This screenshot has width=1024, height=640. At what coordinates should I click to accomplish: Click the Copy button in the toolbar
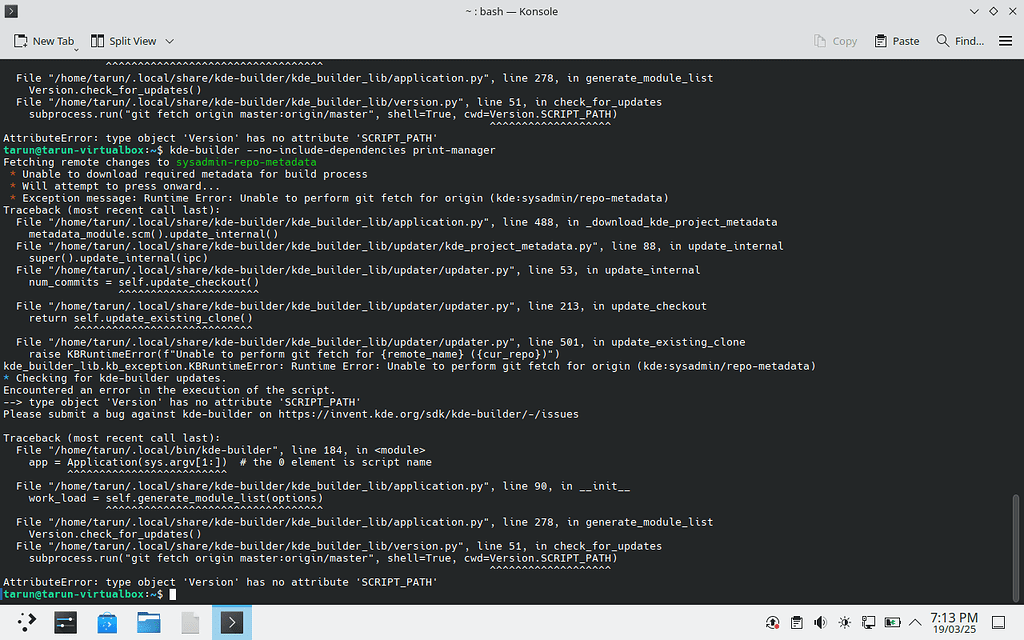point(835,41)
